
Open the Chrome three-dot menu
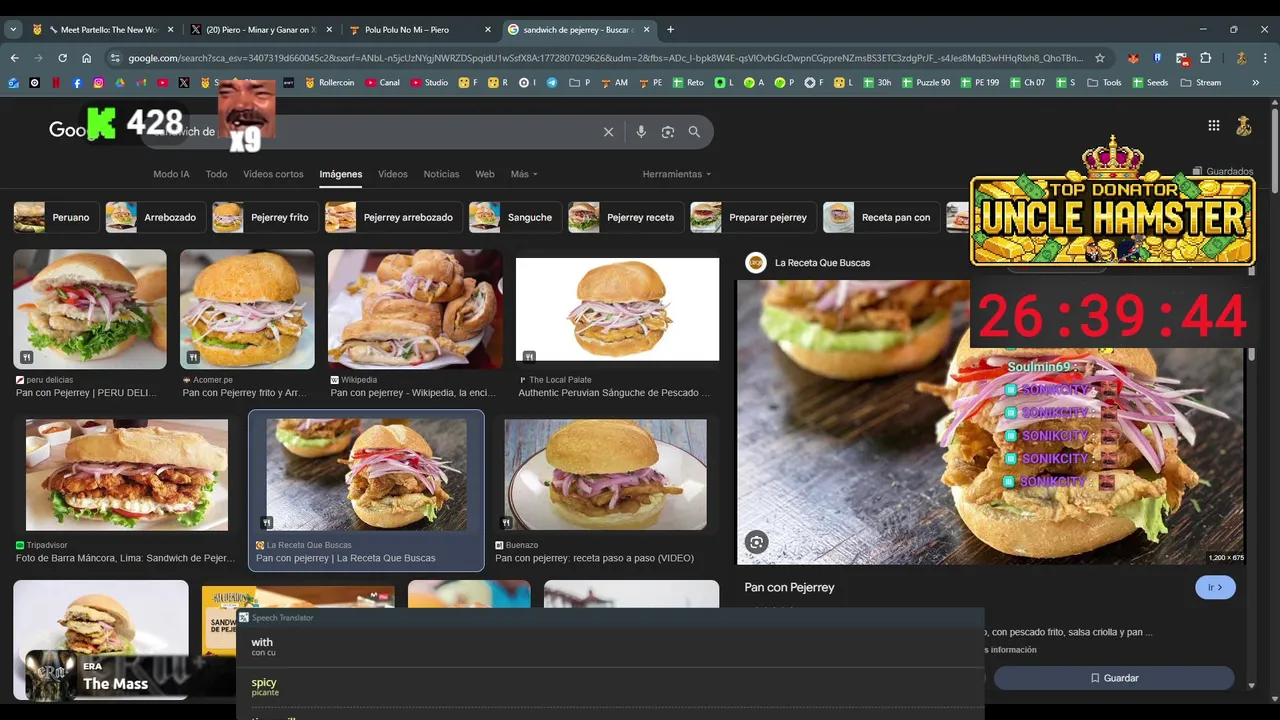pos(1266,58)
